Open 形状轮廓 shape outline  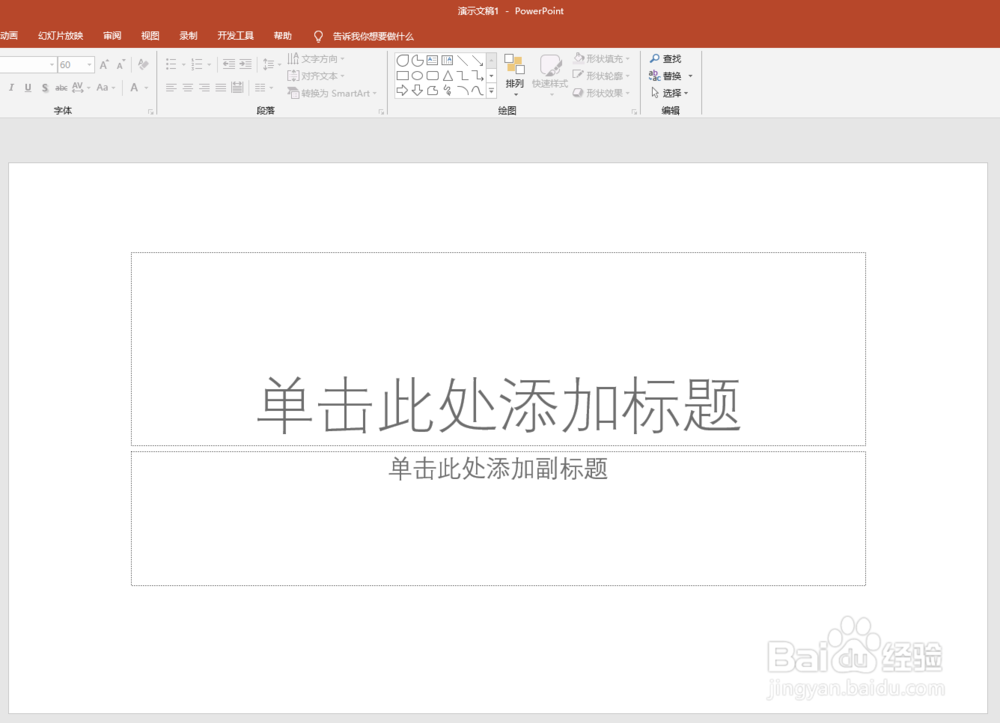click(601, 76)
